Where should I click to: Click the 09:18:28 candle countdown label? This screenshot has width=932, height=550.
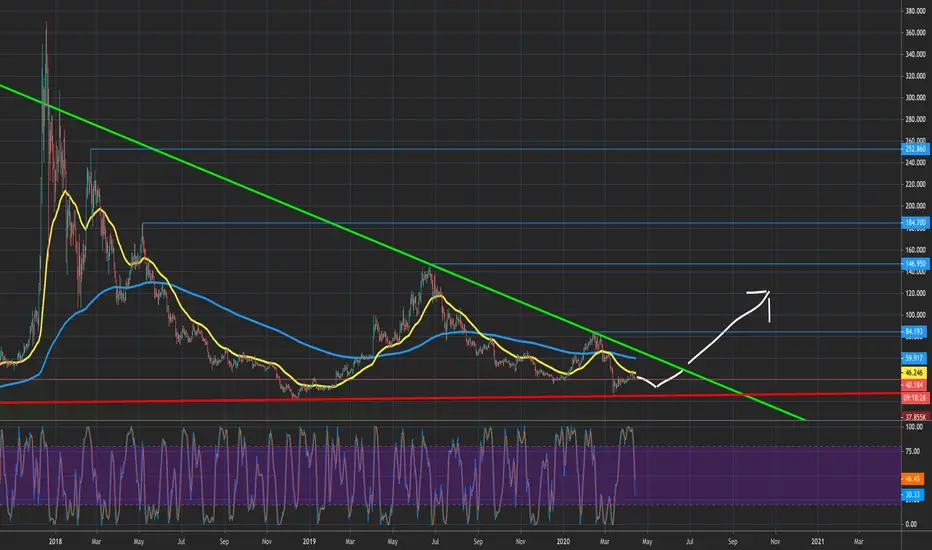point(915,398)
